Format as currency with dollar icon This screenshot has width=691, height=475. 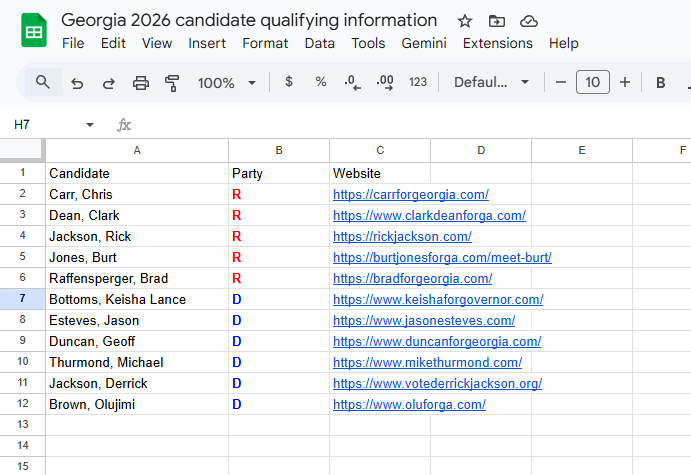[x=289, y=82]
